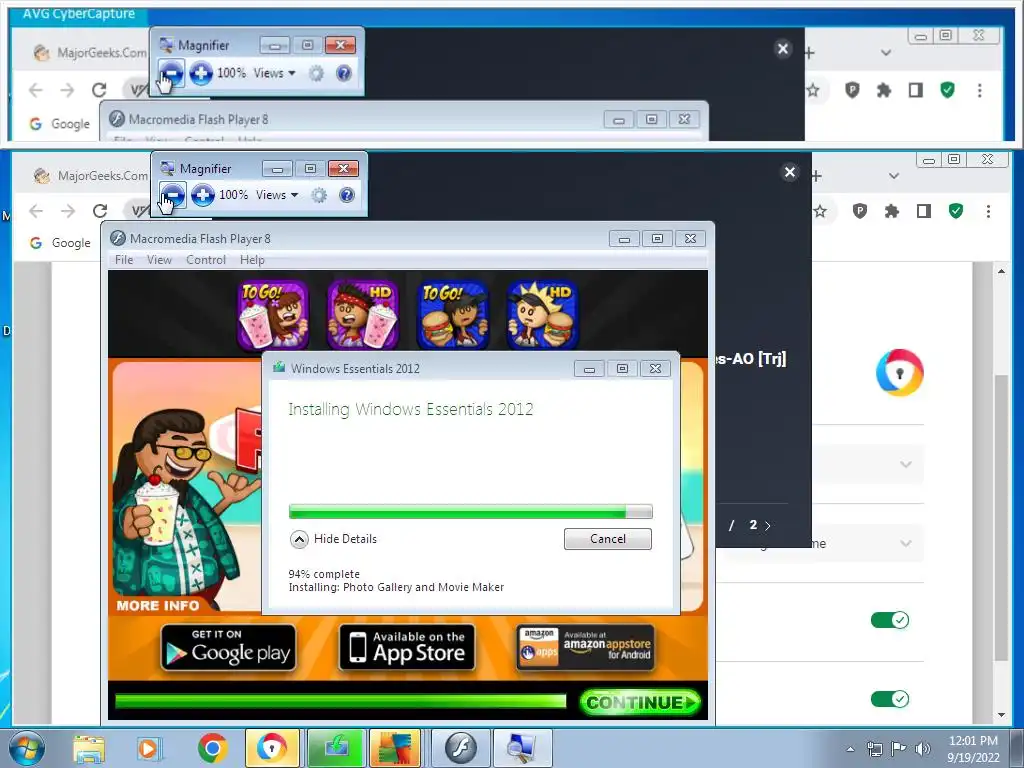Open Google bookmark in bookmarks bar
The image size is (1024, 768).
61,243
